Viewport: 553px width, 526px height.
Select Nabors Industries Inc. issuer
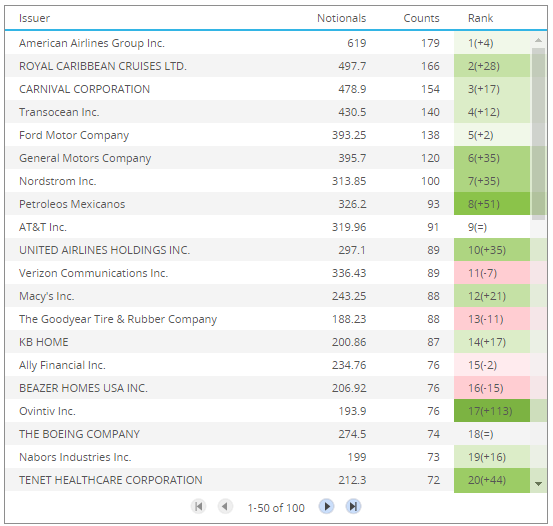(75, 457)
